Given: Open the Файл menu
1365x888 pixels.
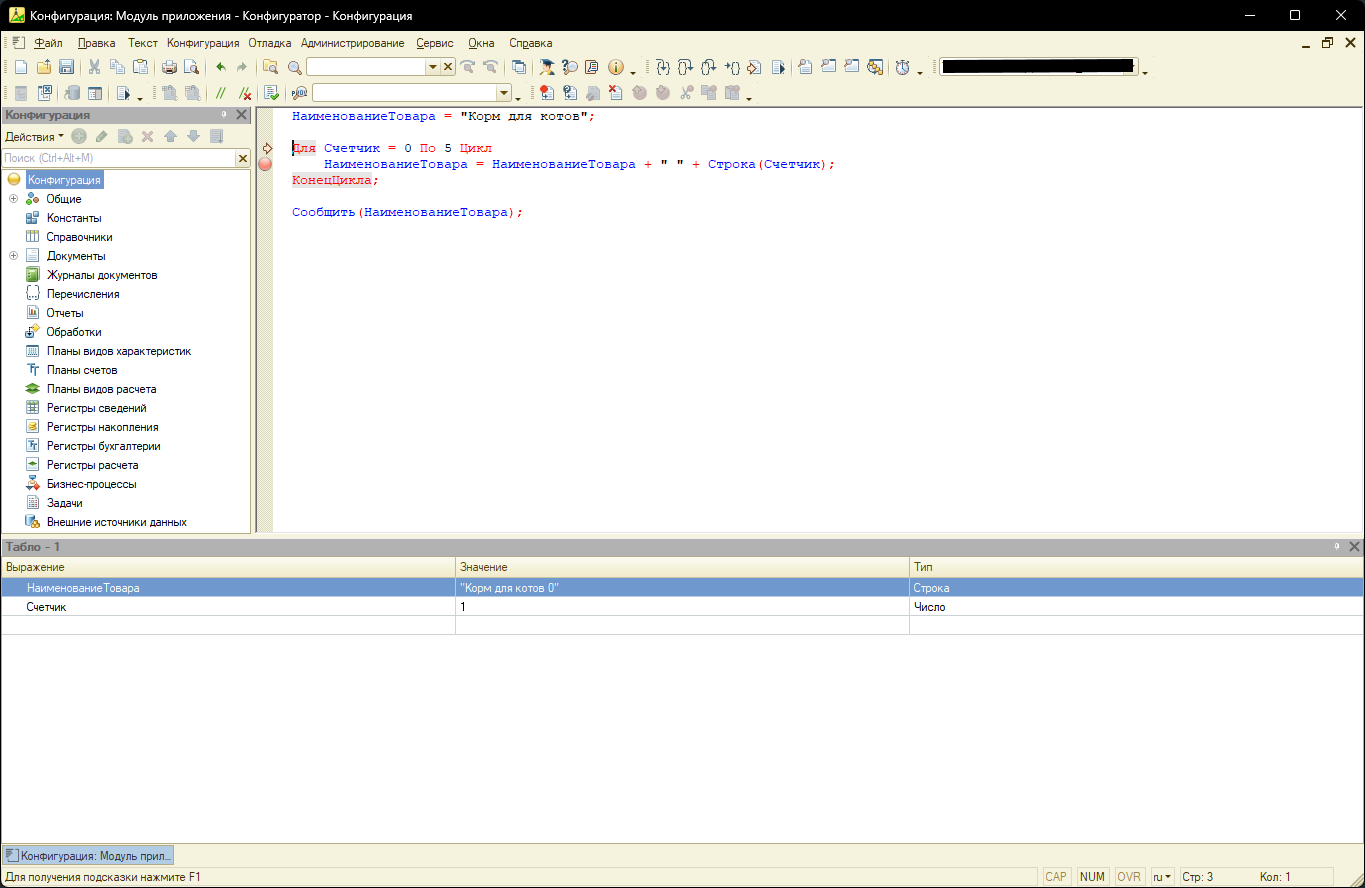Looking at the screenshot, I should 48,43.
